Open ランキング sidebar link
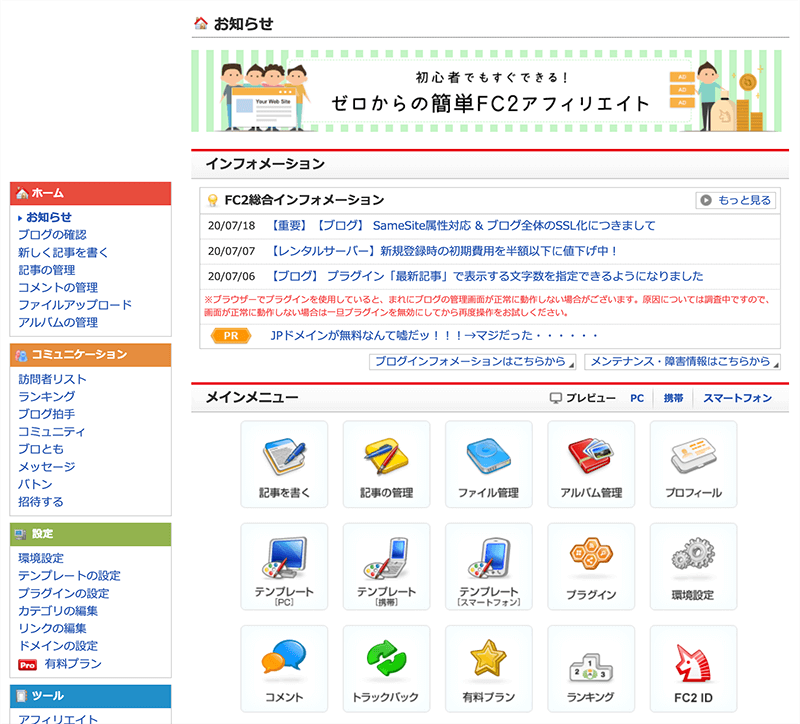 [46, 396]
